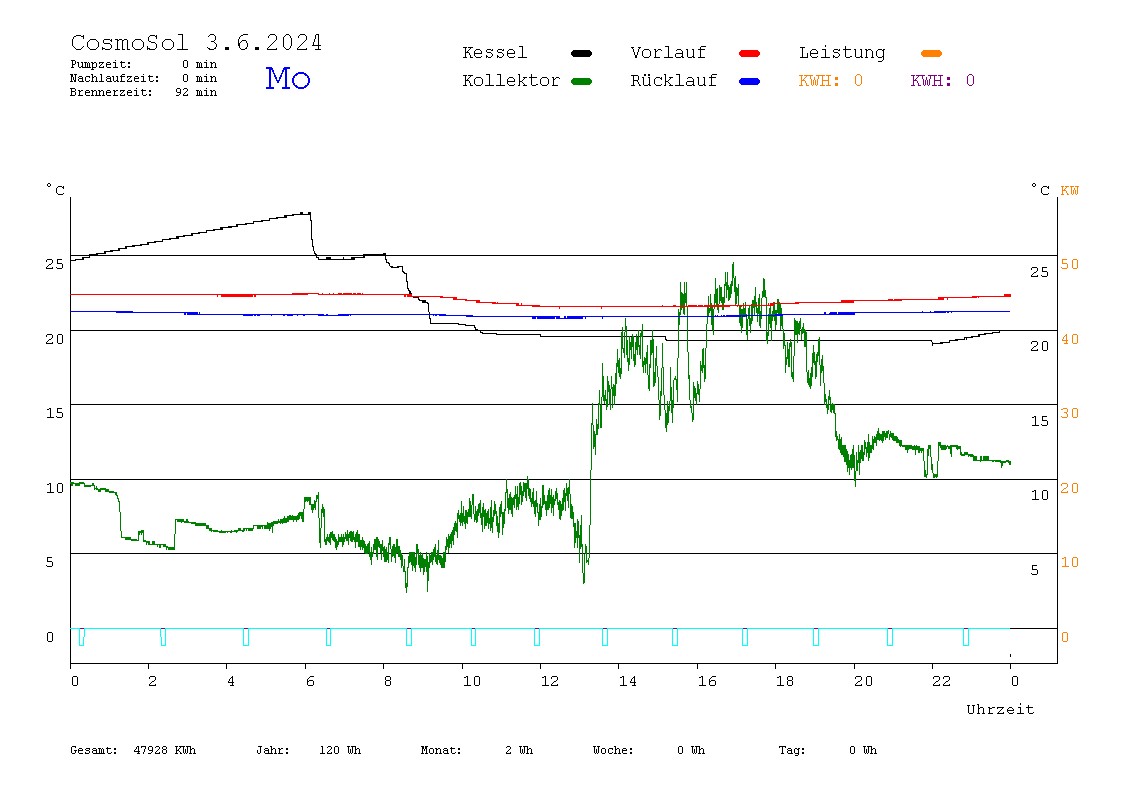Click the Leistung legend label
Image resolution: width=1148 pixels, height=812 pixels.
click(842, 53)
